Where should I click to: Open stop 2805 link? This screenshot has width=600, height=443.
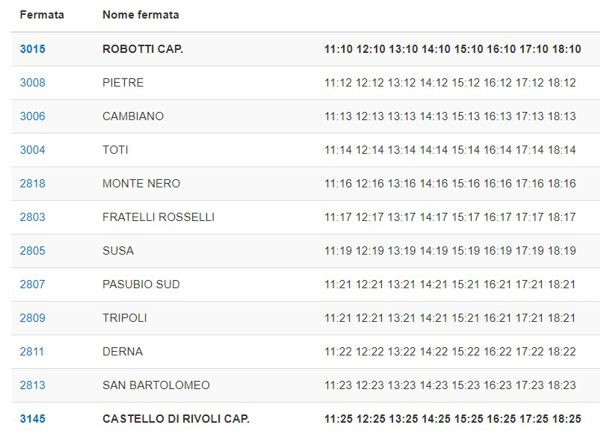(32, 251)
